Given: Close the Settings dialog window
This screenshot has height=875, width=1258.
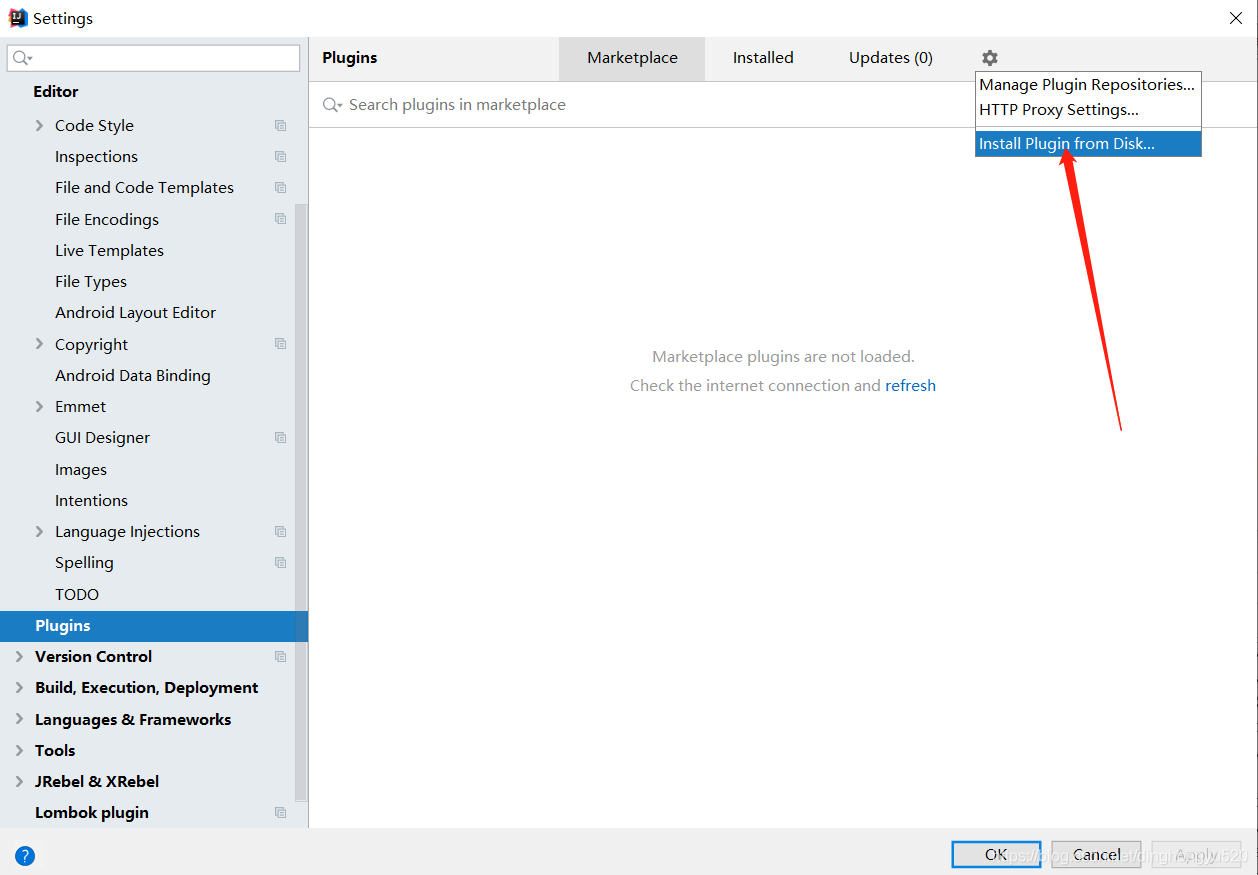Looking at the screenshot, I should [1236, 18].
